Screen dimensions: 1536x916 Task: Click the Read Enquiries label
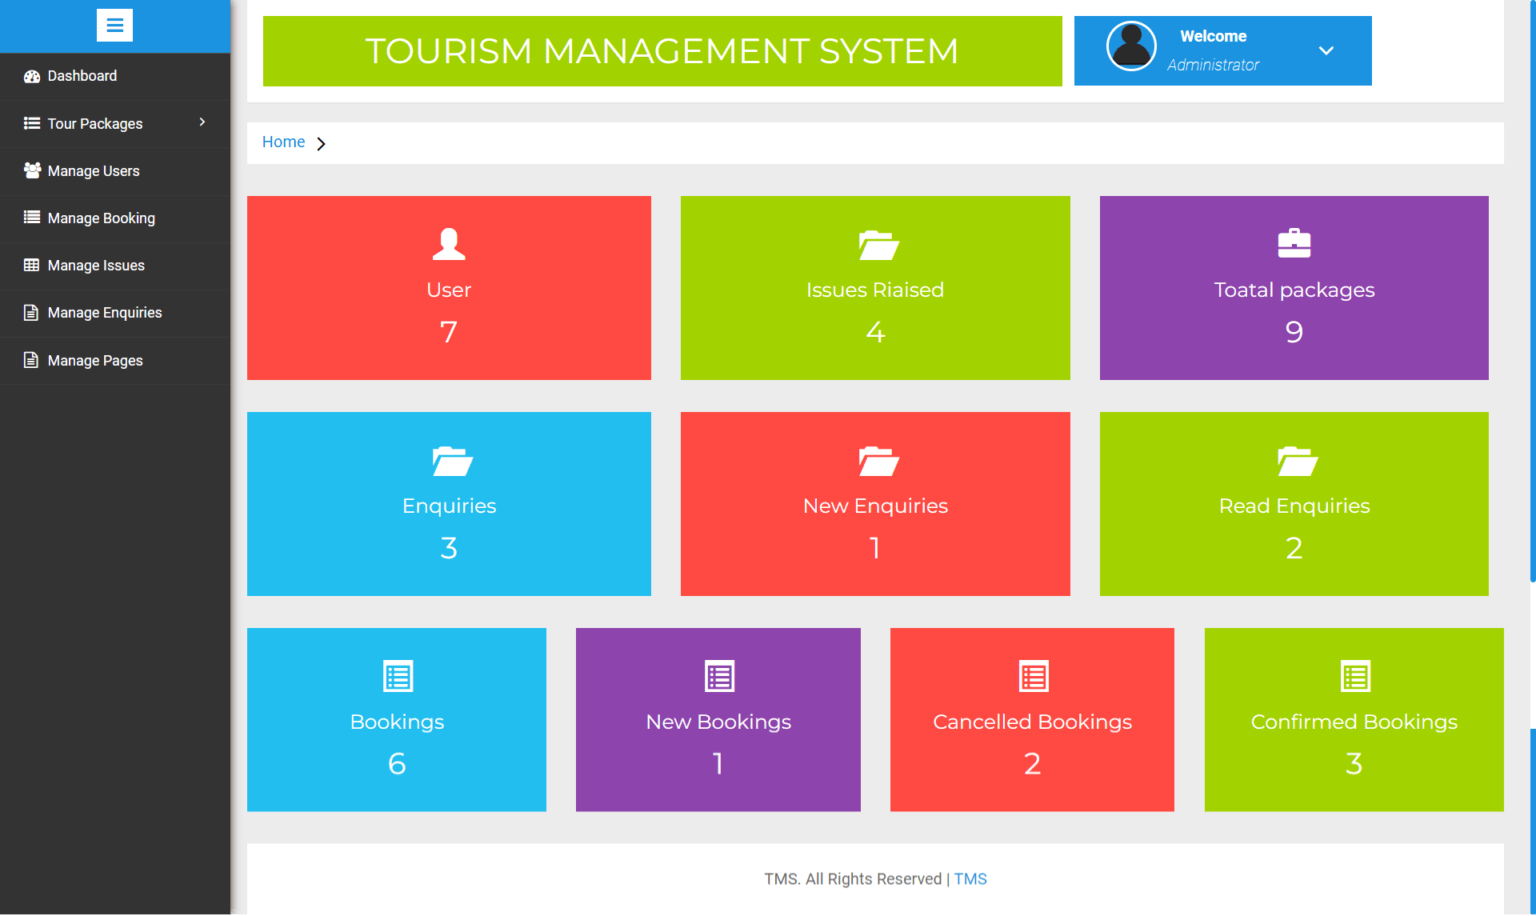[1294, 506]
